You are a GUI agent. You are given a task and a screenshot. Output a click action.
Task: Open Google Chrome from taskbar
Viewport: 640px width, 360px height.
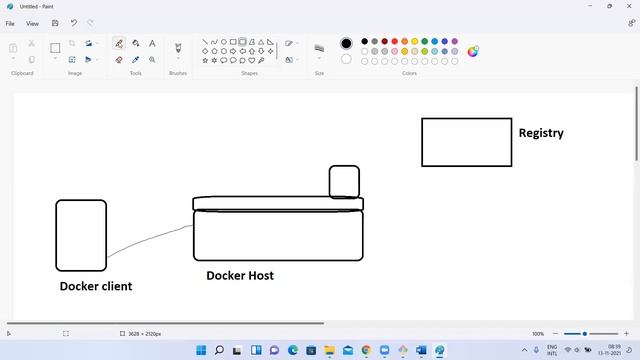(366, 350)
